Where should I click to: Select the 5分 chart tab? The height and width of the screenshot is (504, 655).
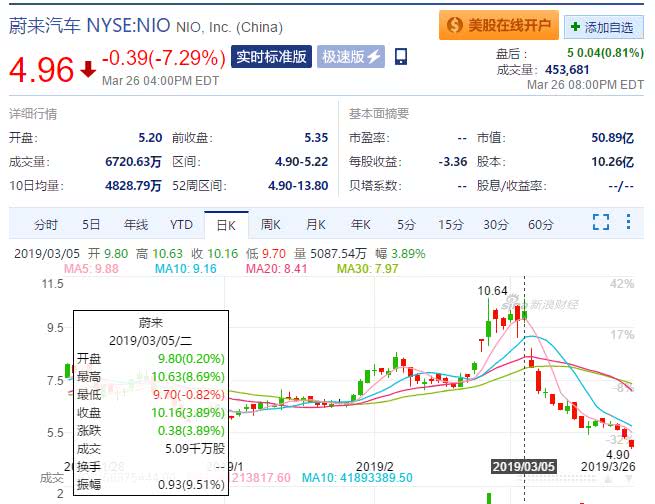[x=406, y=225]
